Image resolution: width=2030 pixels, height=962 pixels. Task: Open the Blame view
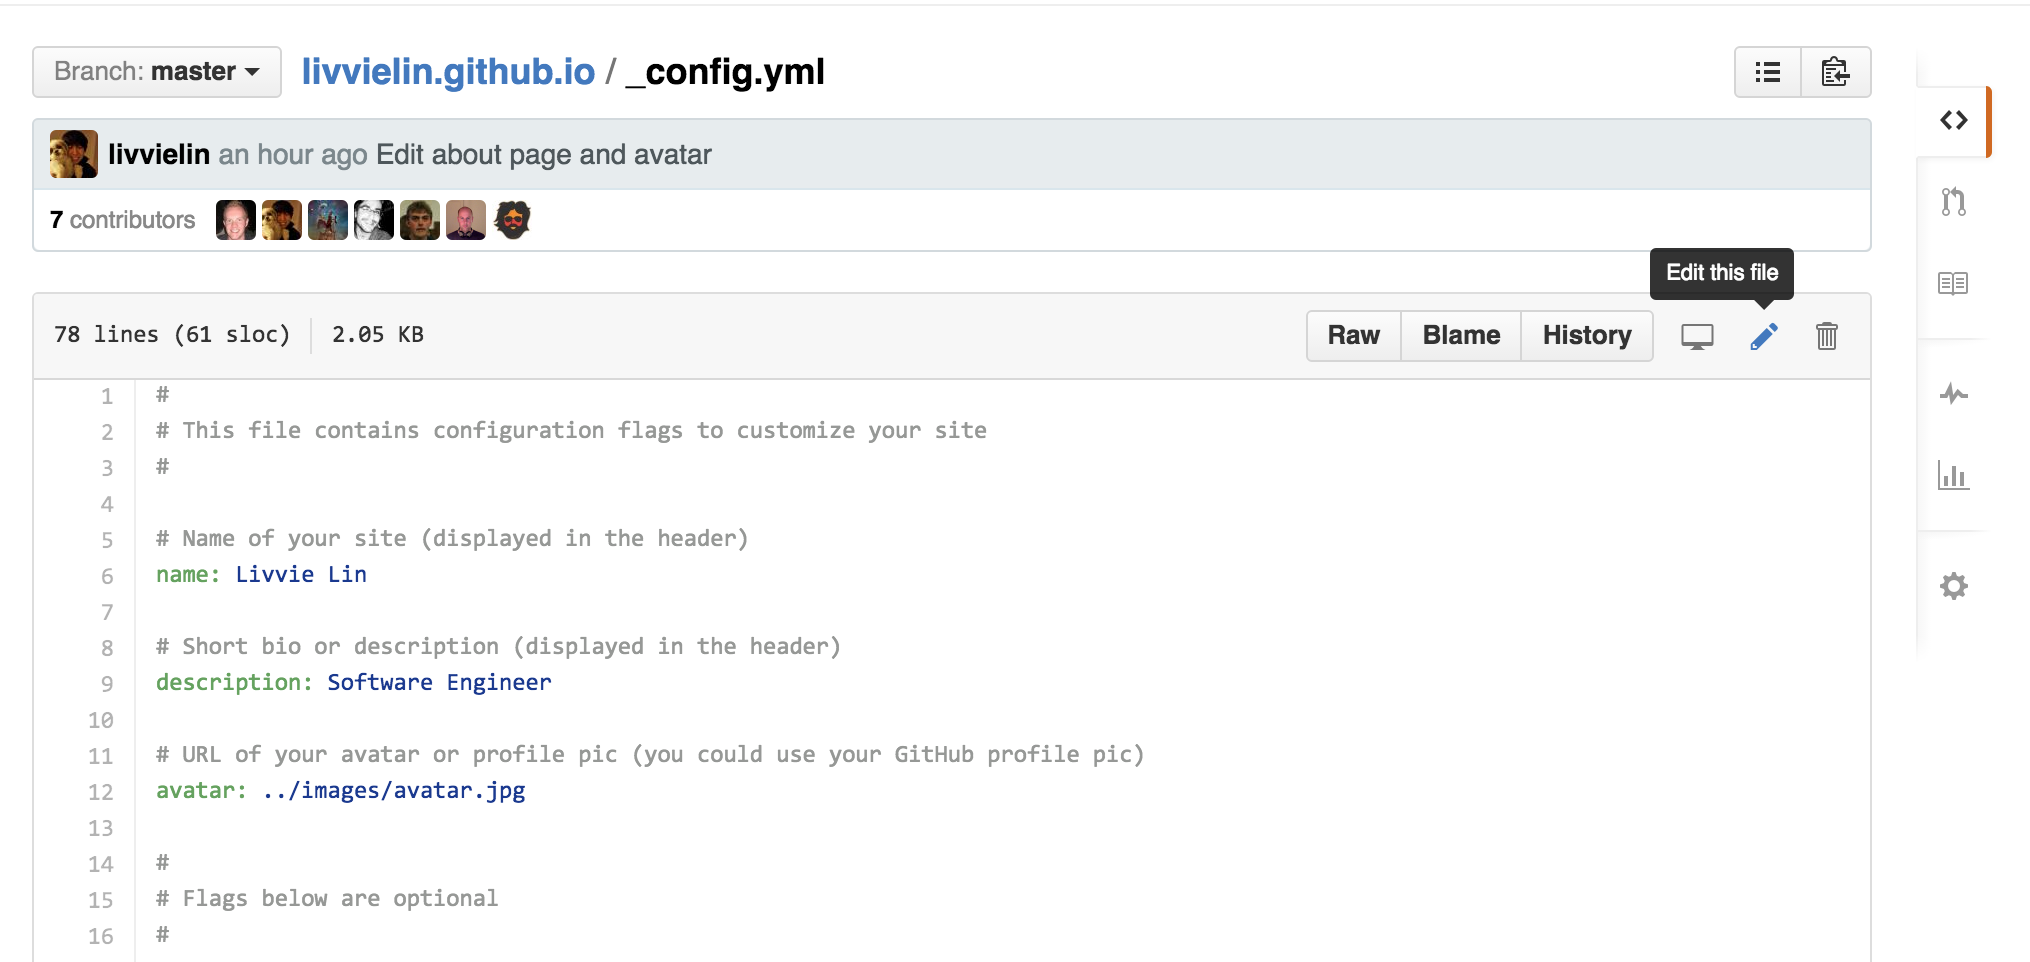coord(1461,336)
